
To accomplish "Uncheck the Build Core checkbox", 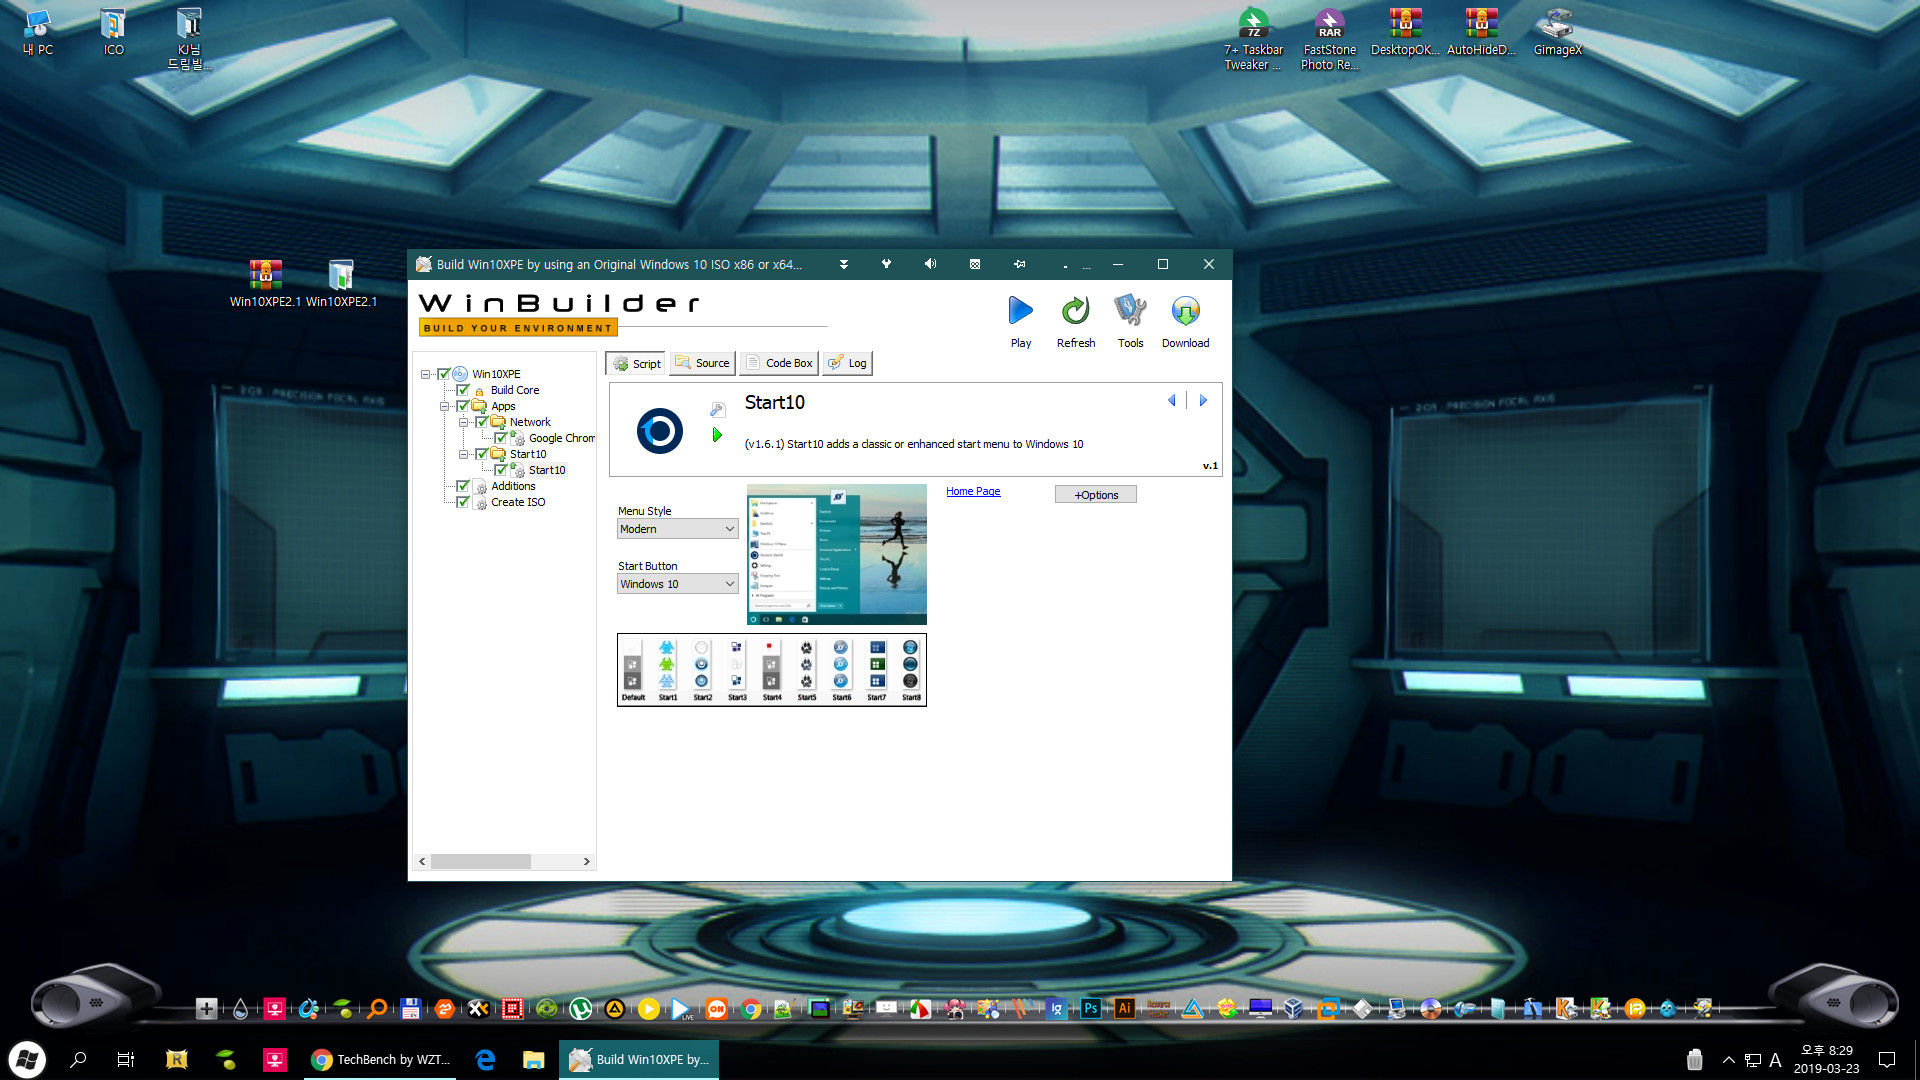I will pos(463,390).
